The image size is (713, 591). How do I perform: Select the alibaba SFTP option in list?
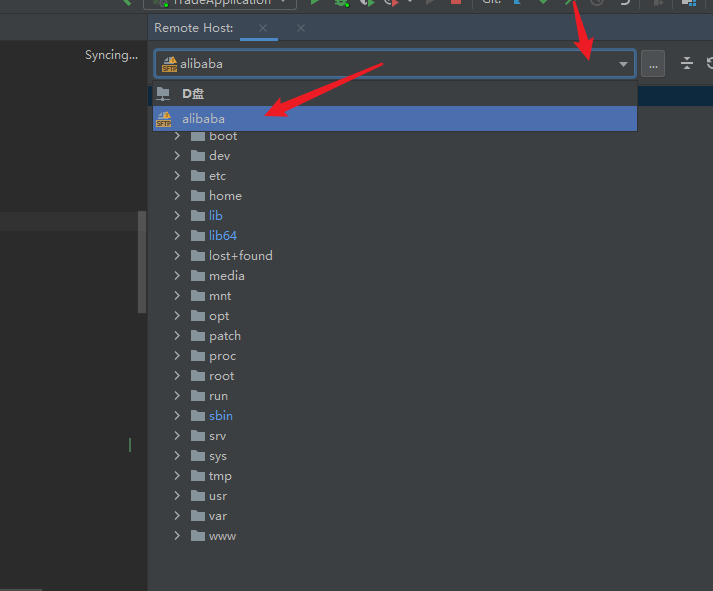tap(395, 119)
